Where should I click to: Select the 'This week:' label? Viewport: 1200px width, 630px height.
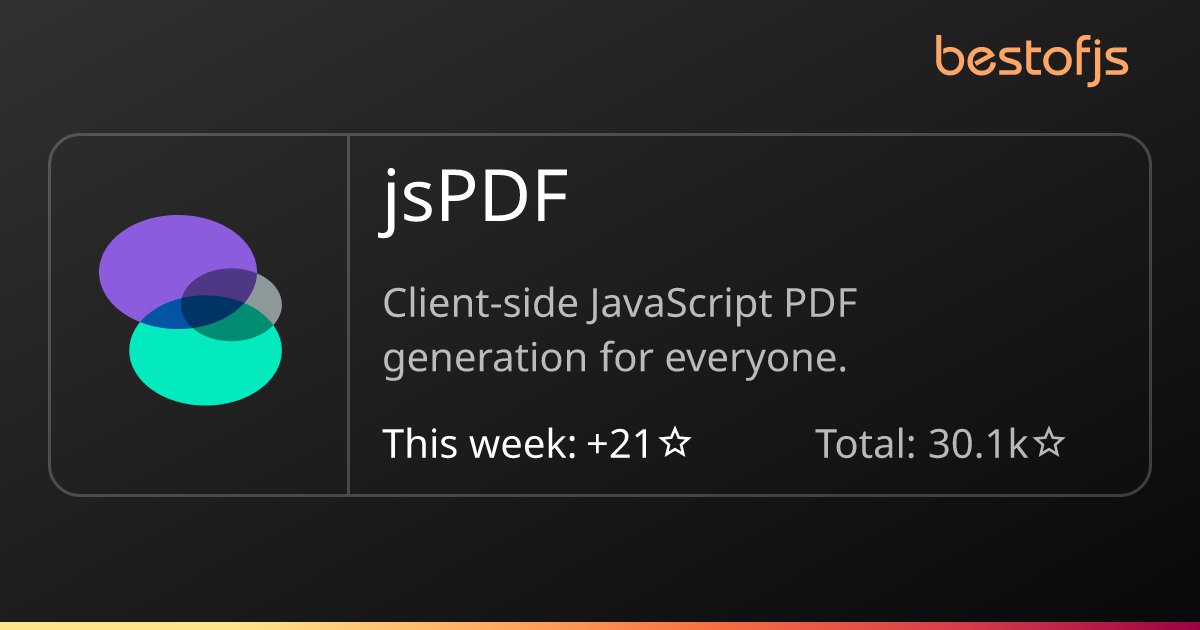(x=480, y=443)
